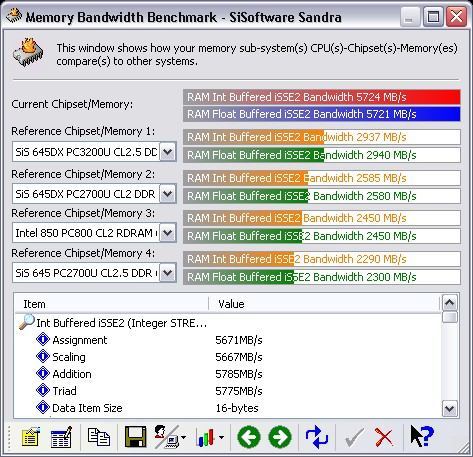Click the green 2940 MB/s reference bar

(x=322, y=155)
